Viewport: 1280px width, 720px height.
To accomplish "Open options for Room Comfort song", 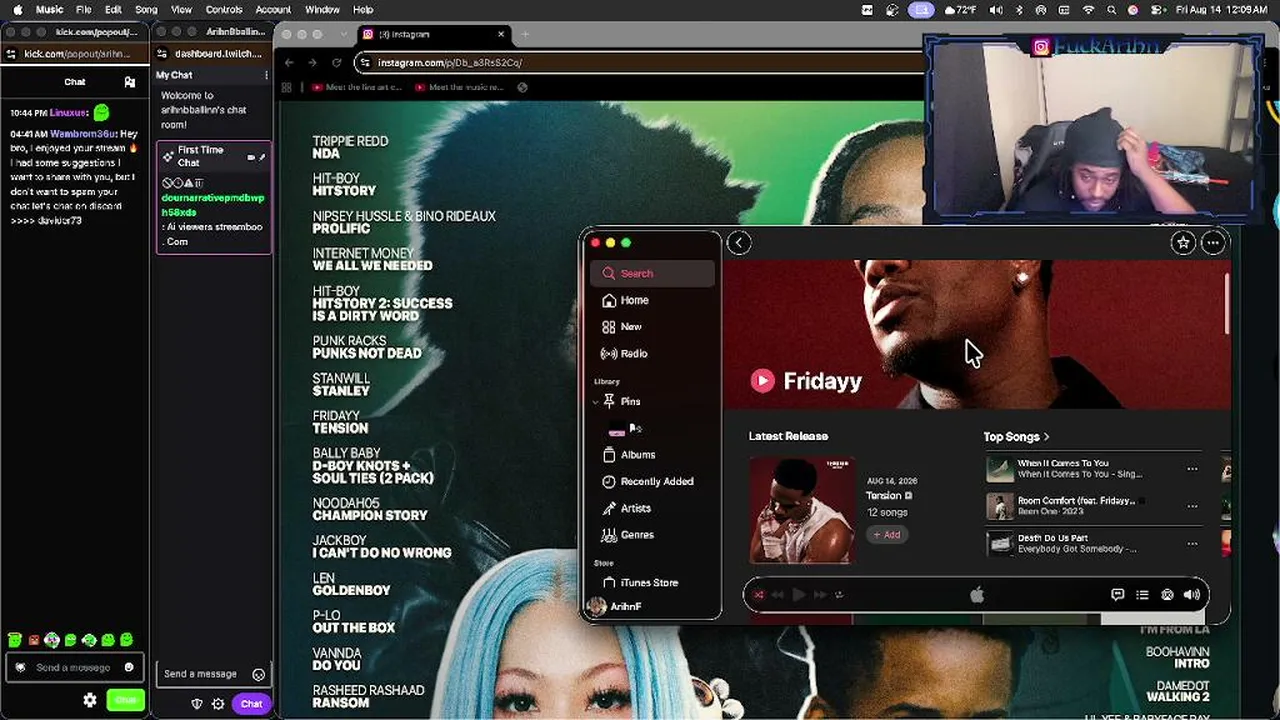I will pos(1192,506).
